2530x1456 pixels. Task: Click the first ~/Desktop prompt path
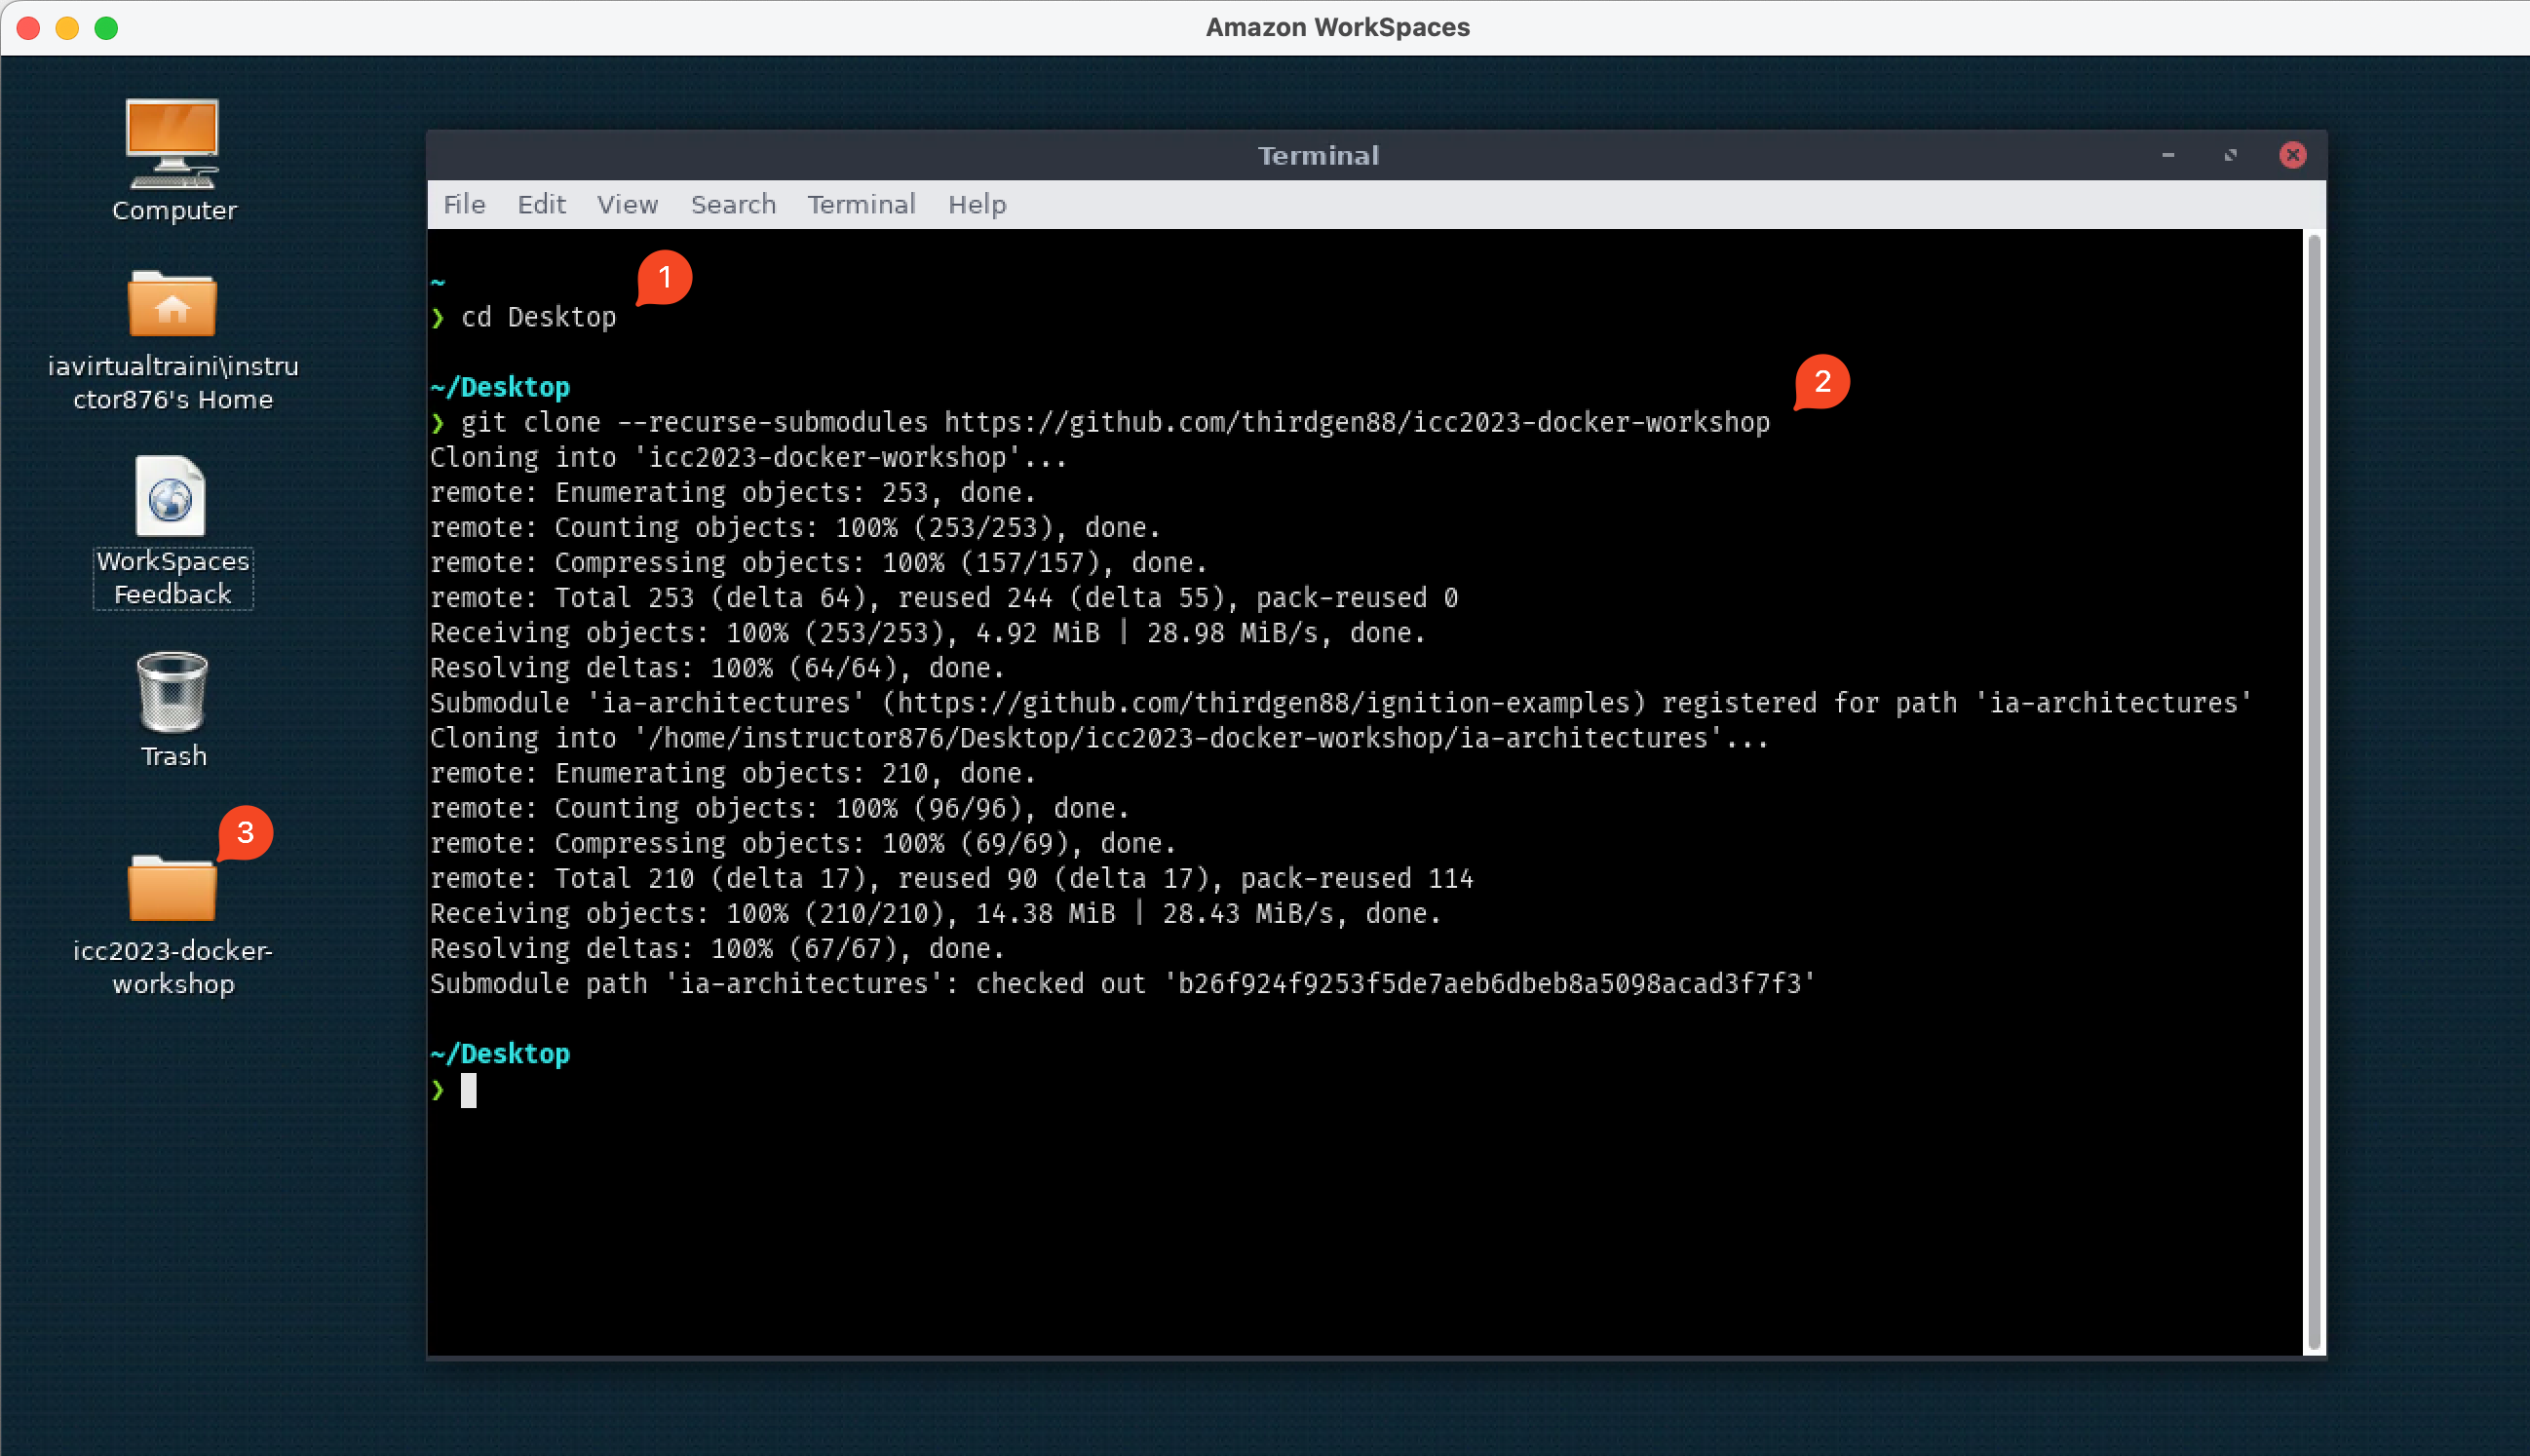pyautogui.click(x=500, y=387)
